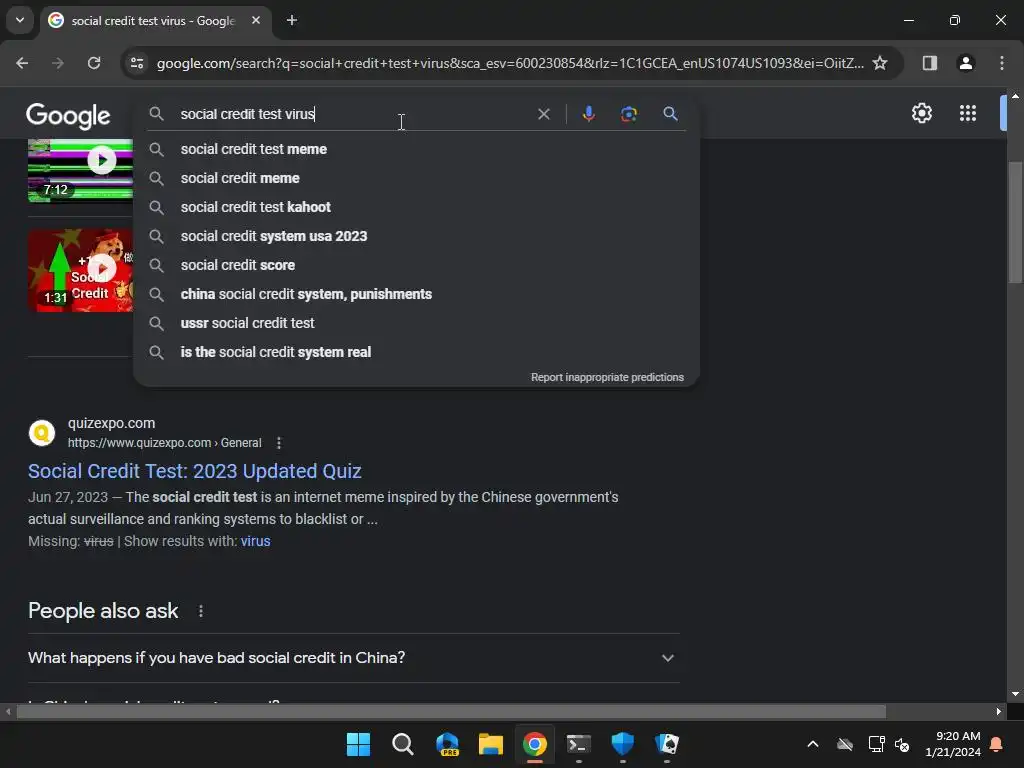This screenshot has height=768, width=1024.
Task: Play the 1:31 Social Credit video thumbnail
Action: coord(80,270)
